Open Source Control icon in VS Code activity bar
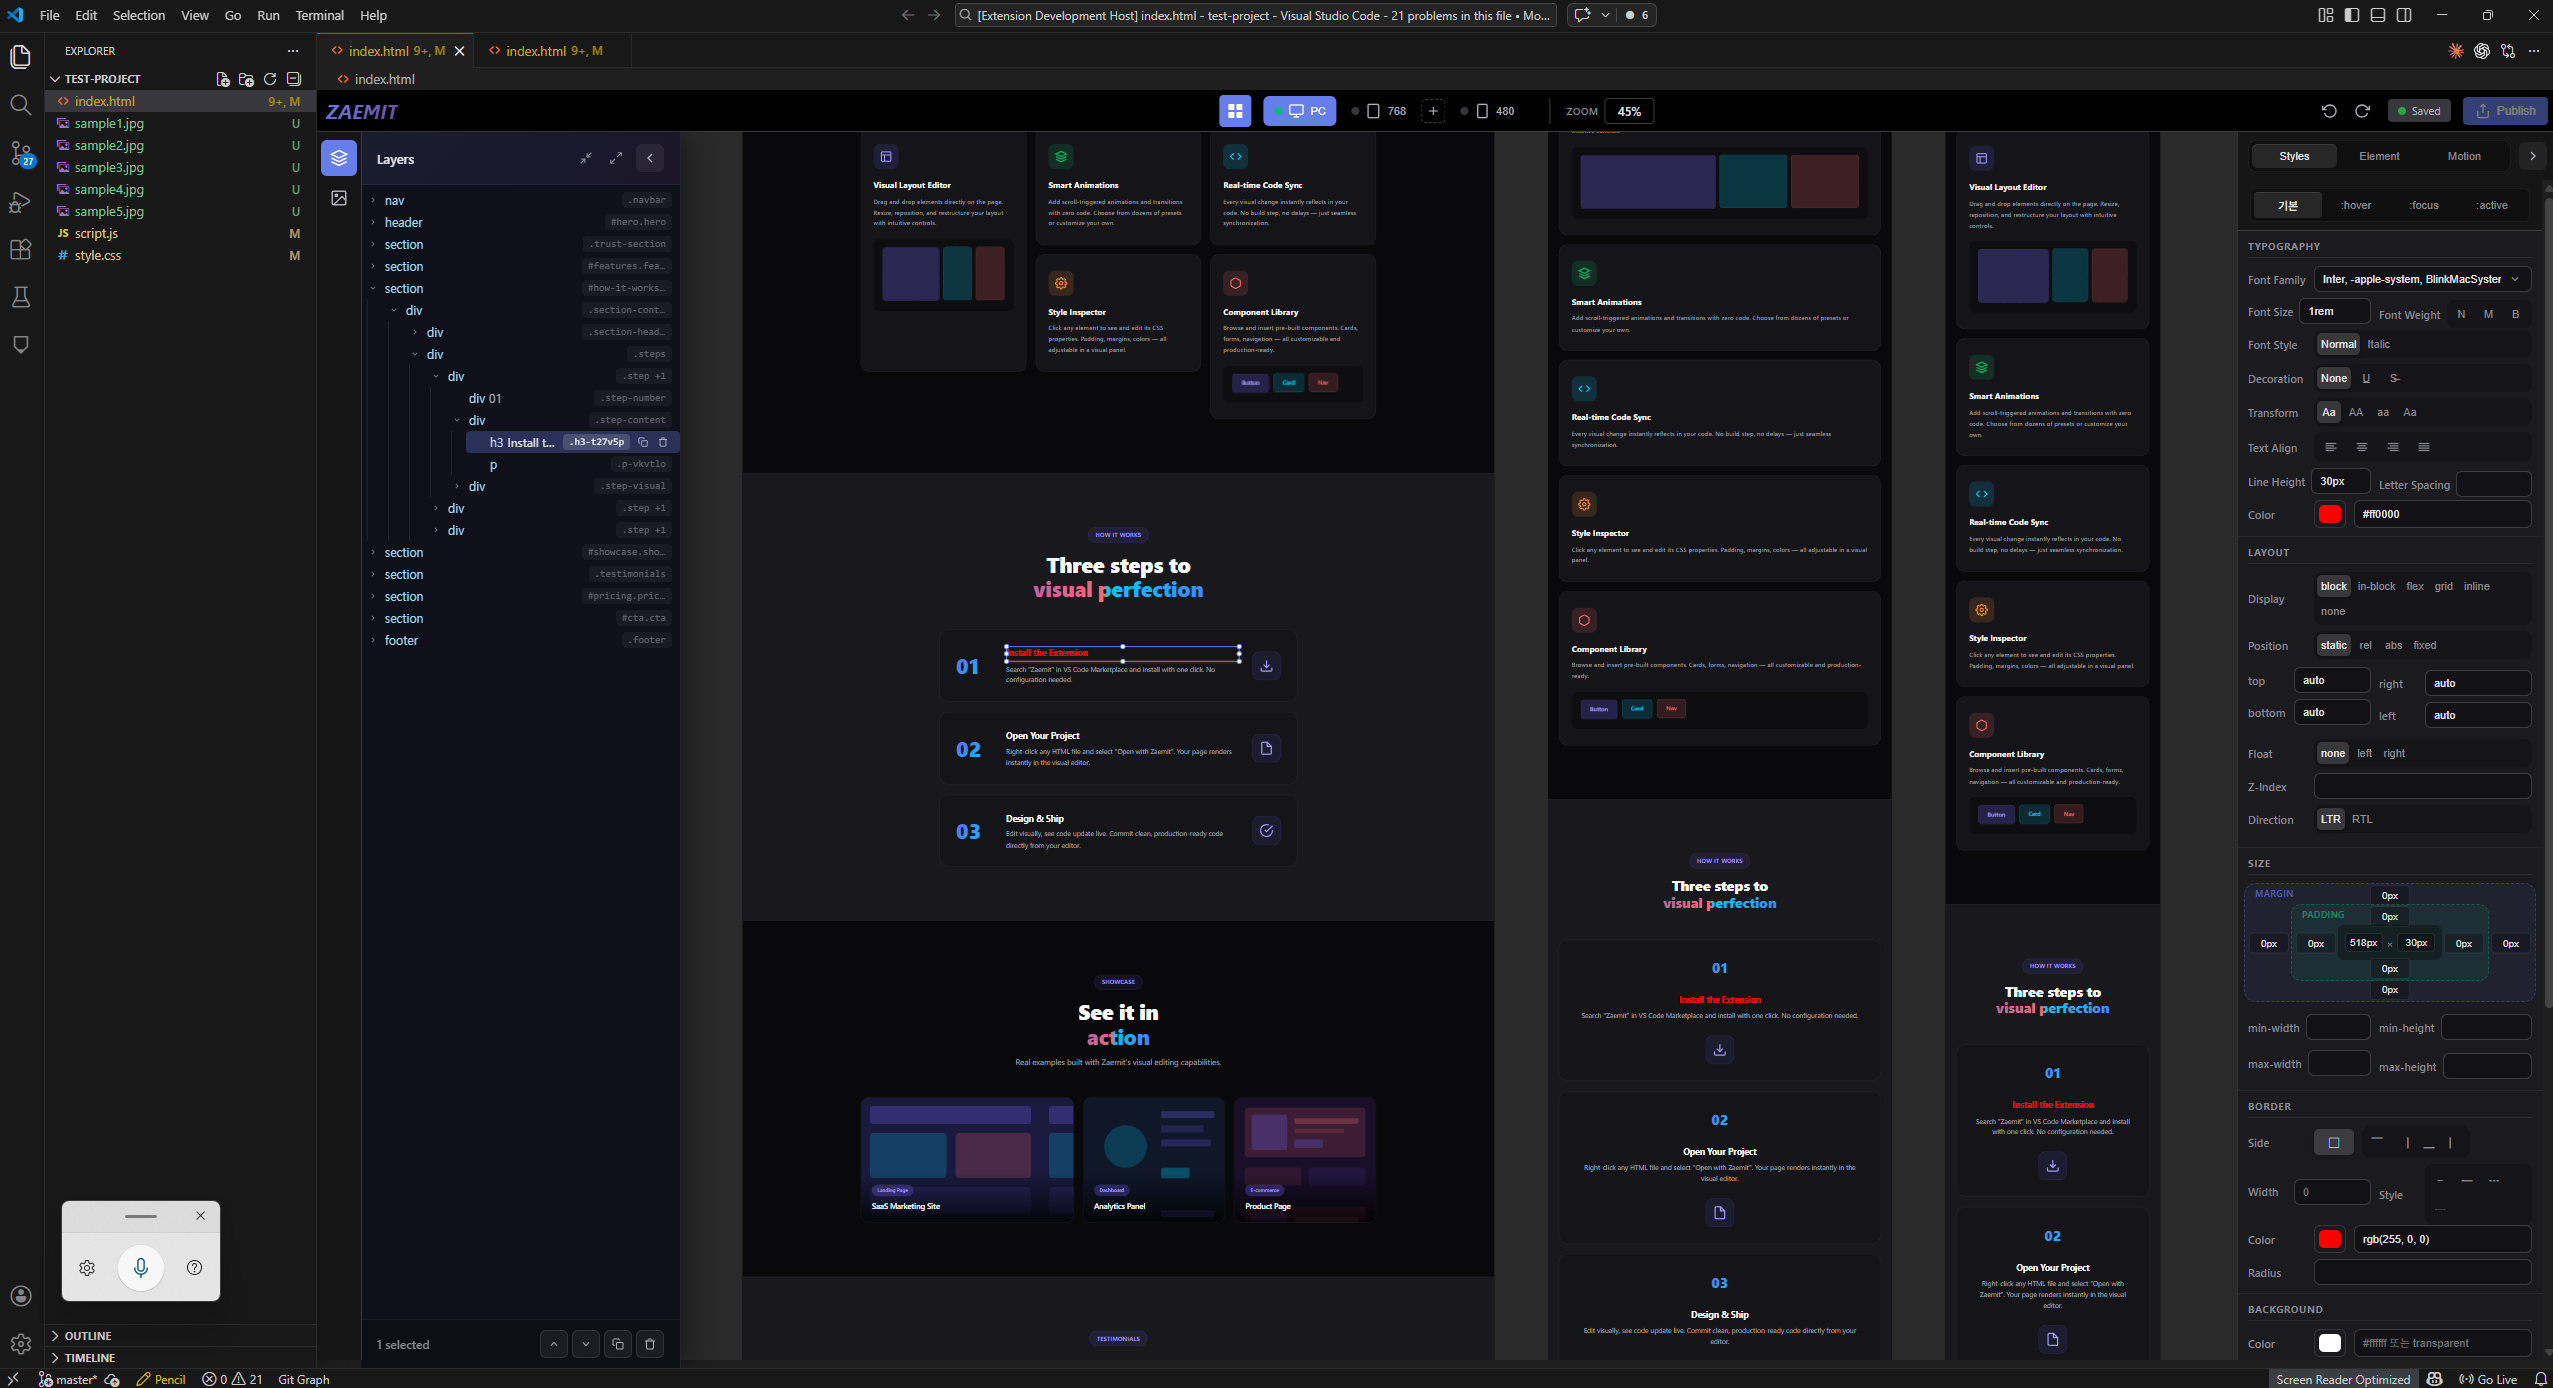 point(21,152)
